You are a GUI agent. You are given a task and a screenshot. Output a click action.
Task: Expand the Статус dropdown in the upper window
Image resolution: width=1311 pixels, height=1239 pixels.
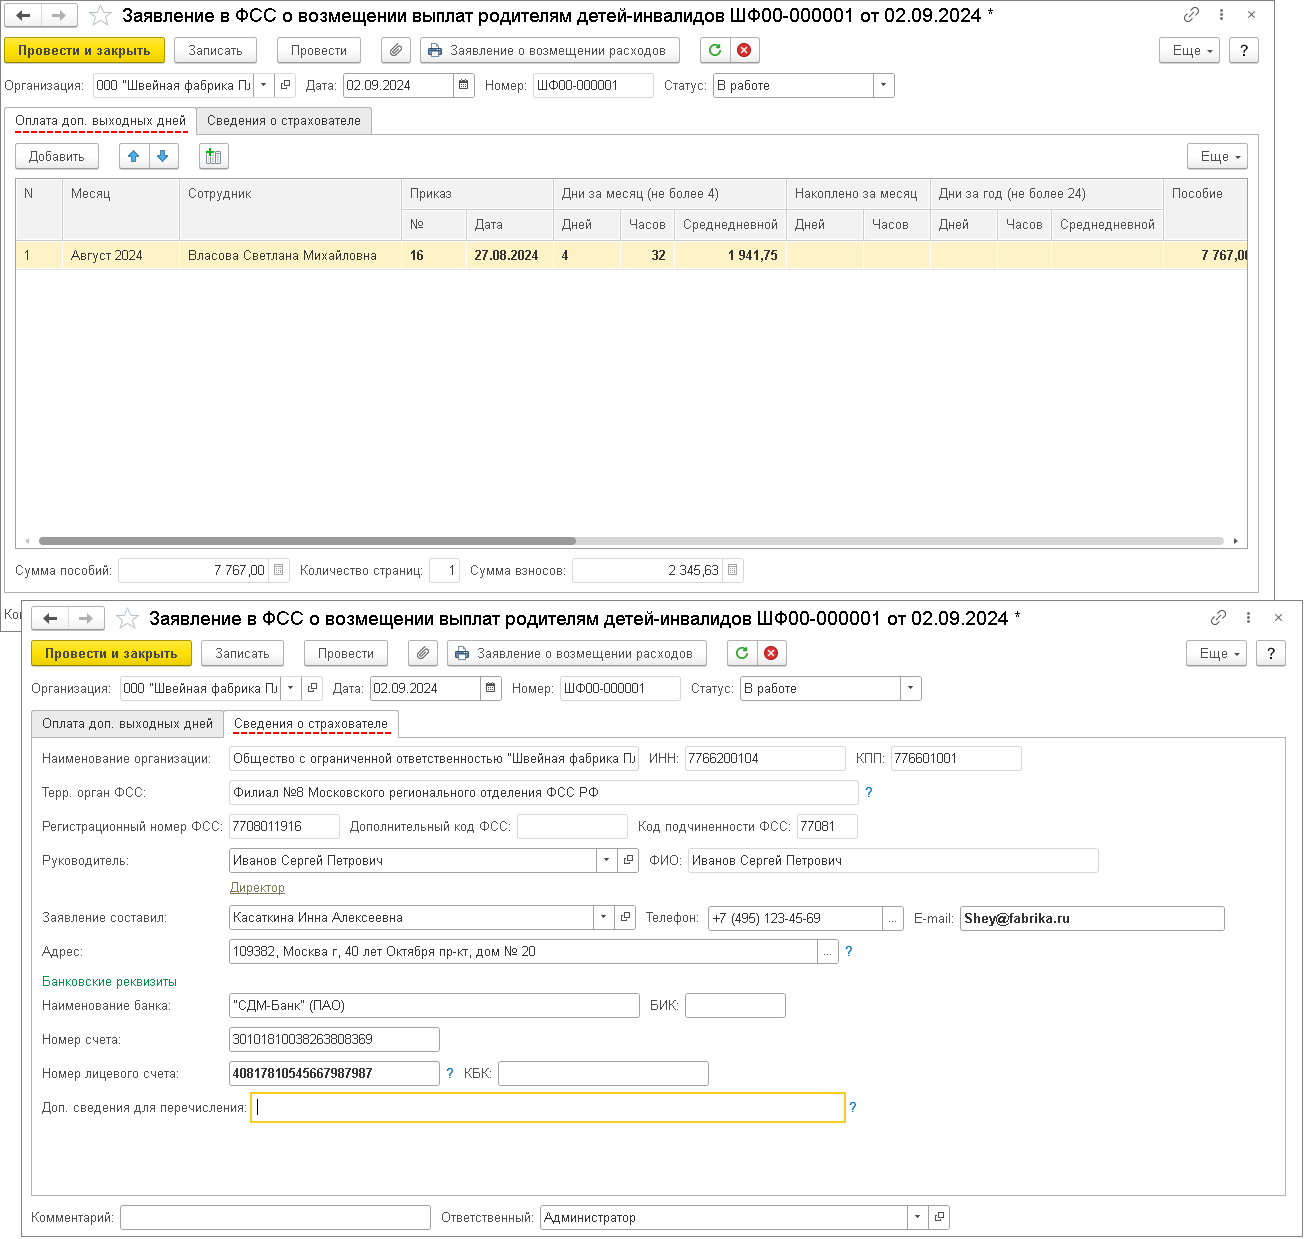click(884, 85)
